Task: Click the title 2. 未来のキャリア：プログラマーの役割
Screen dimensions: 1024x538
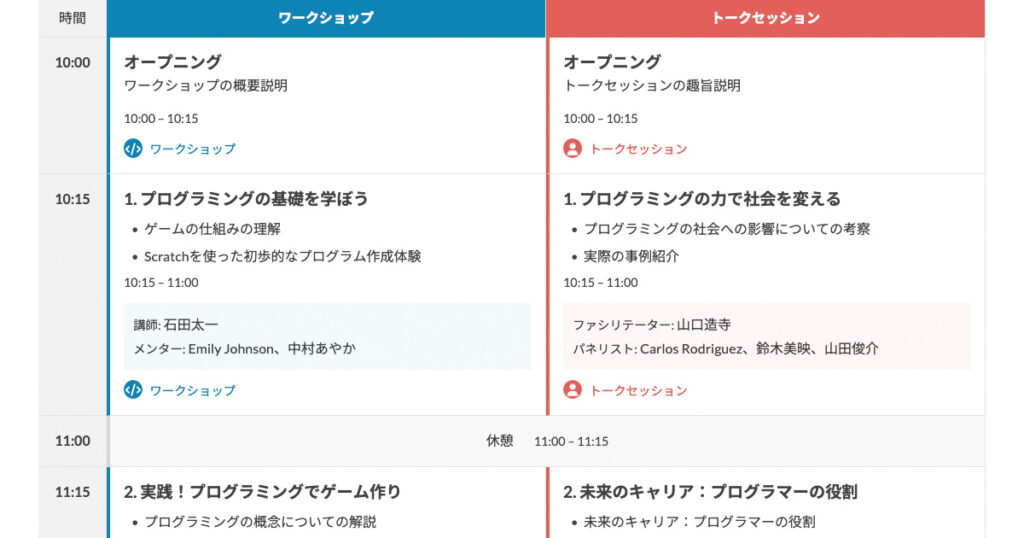Action: (x=710, y=492)
